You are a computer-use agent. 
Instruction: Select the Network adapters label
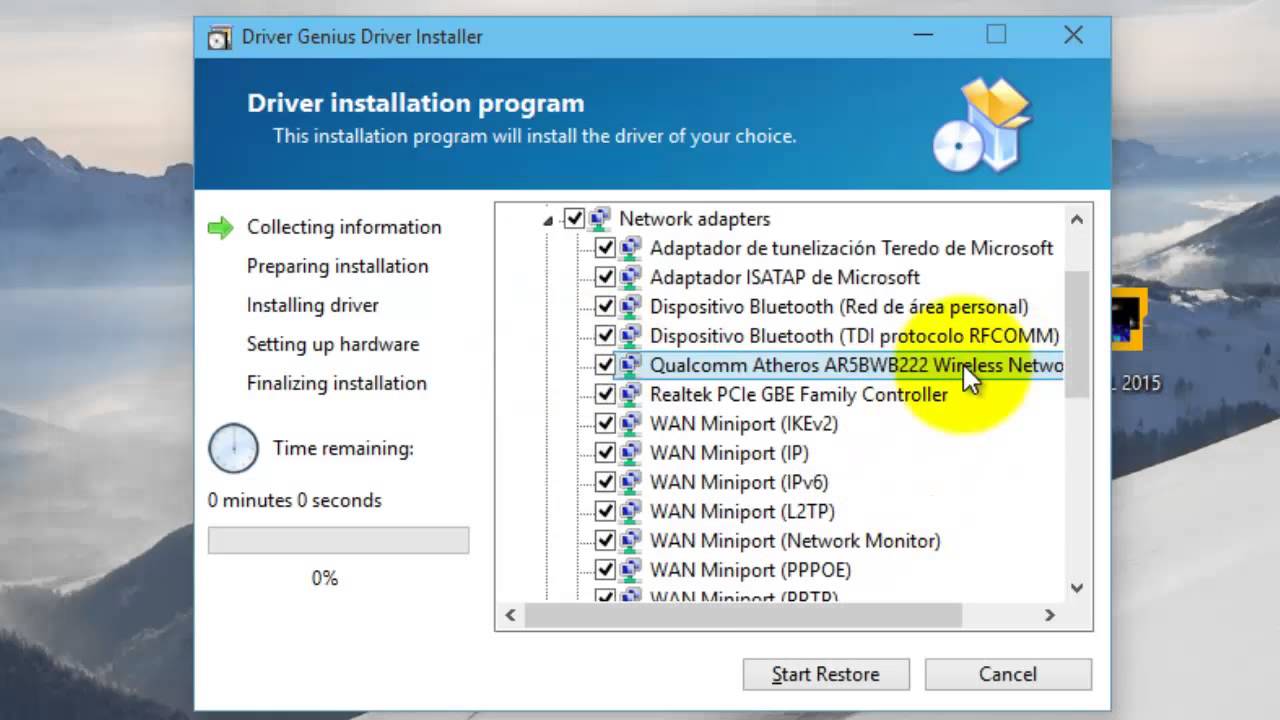695,218
